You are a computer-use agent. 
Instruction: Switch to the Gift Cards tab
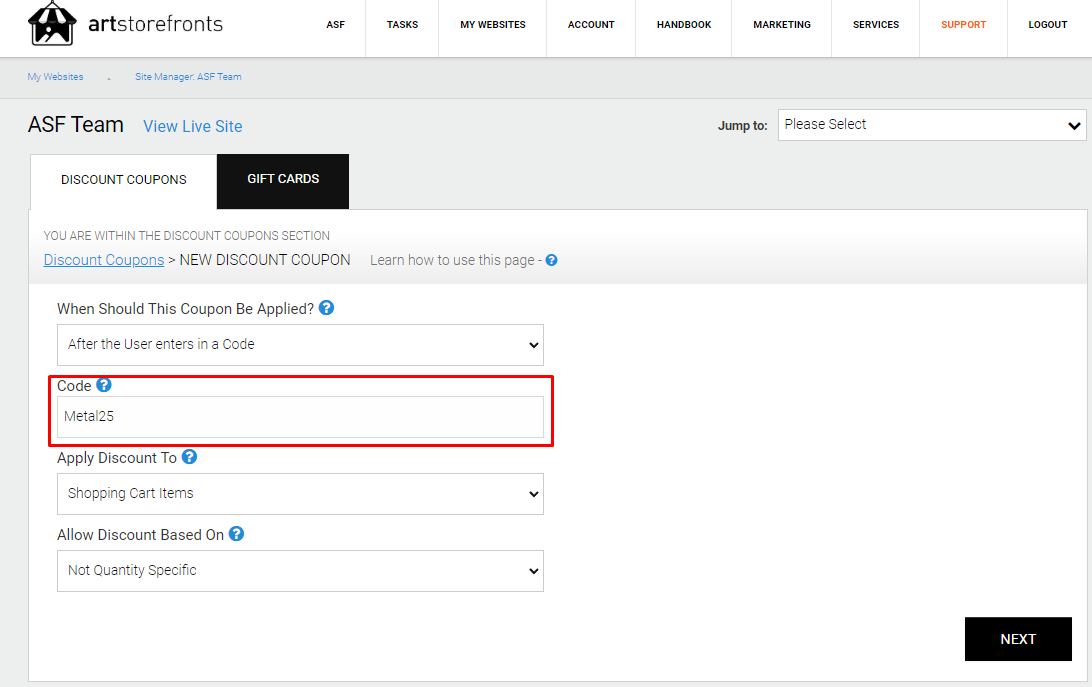coord(283,181)
